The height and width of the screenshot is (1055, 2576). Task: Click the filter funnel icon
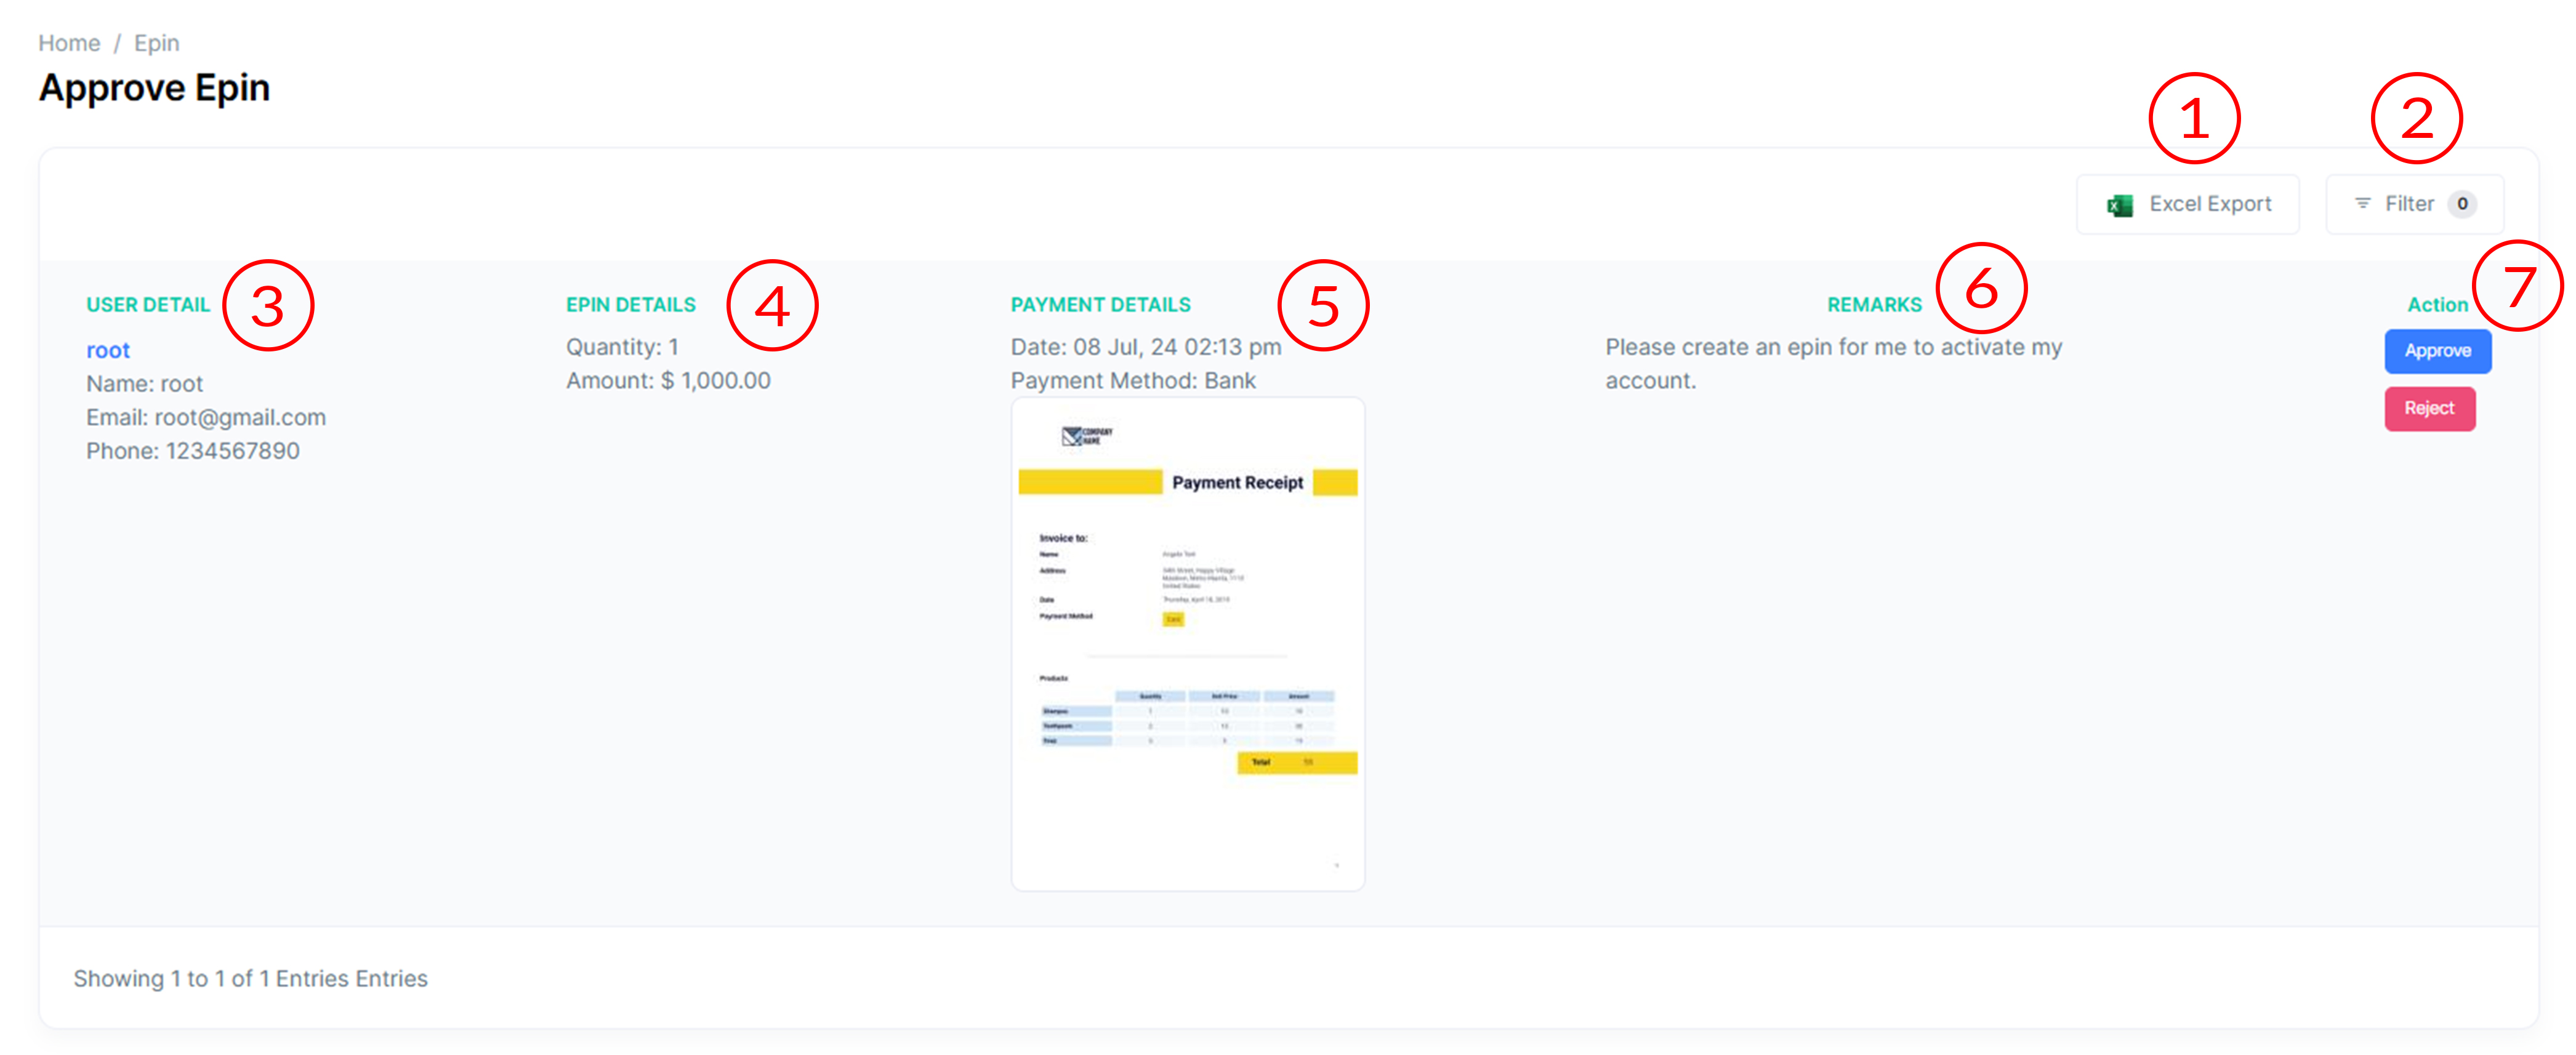[x=2364, y=203]
